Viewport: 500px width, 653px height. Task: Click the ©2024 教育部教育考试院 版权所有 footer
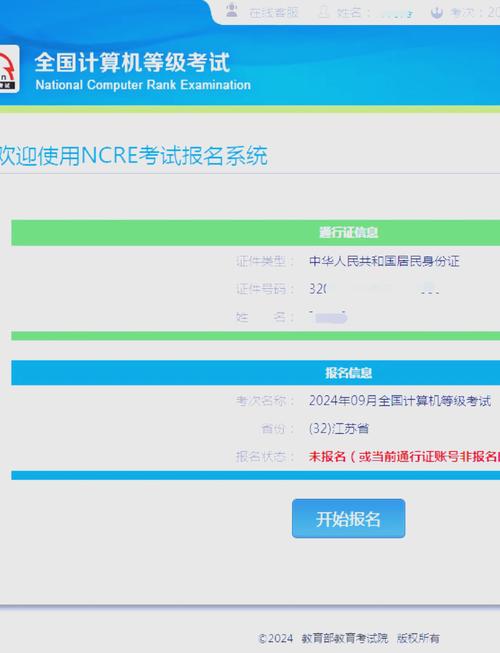(349, 638)
